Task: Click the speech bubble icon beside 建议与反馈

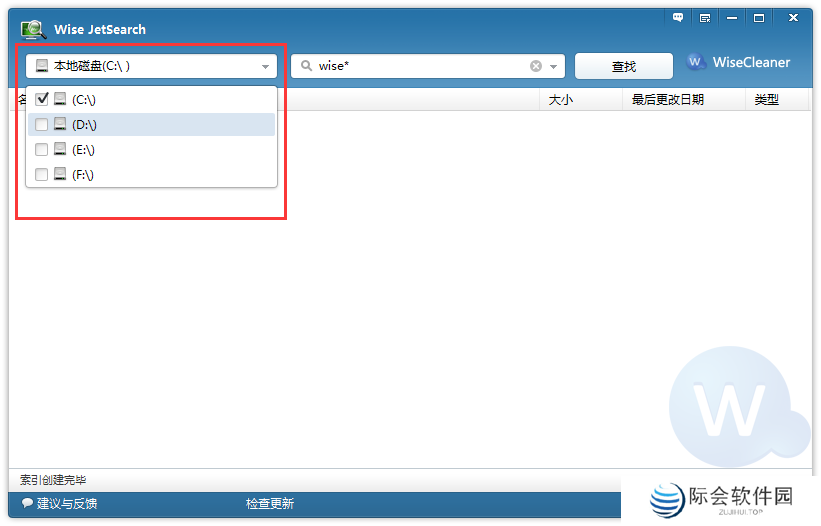Action: point(27,503)
